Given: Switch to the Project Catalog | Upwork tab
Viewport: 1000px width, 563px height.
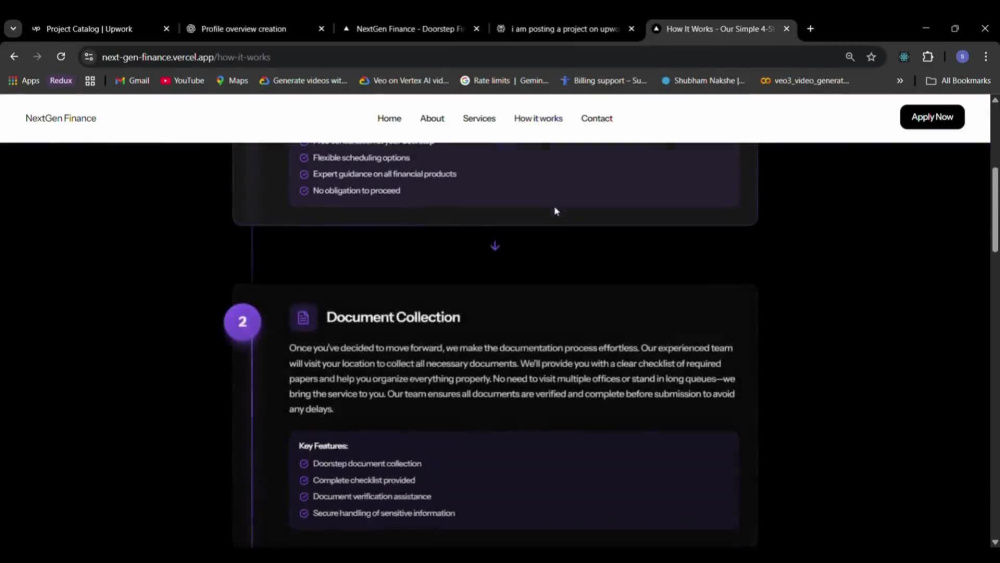Looking at the screenshot, I should coord(89,29).
